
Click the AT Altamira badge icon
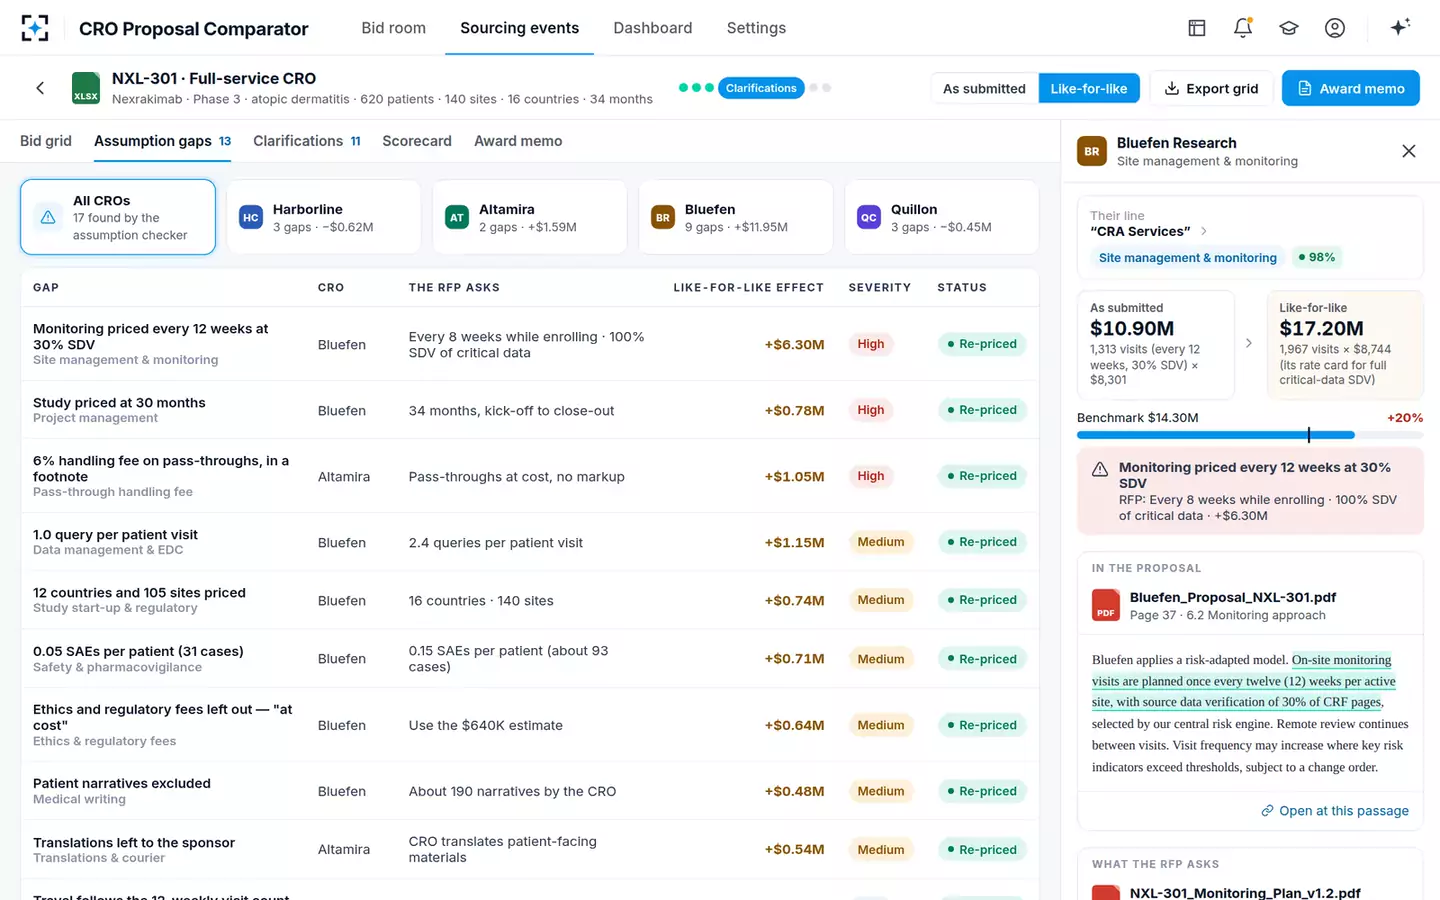coord(457,217)
